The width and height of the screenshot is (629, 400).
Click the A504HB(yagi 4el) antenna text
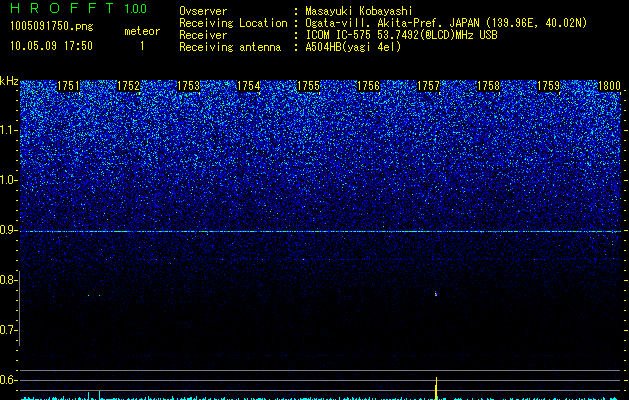coord(353,47)
